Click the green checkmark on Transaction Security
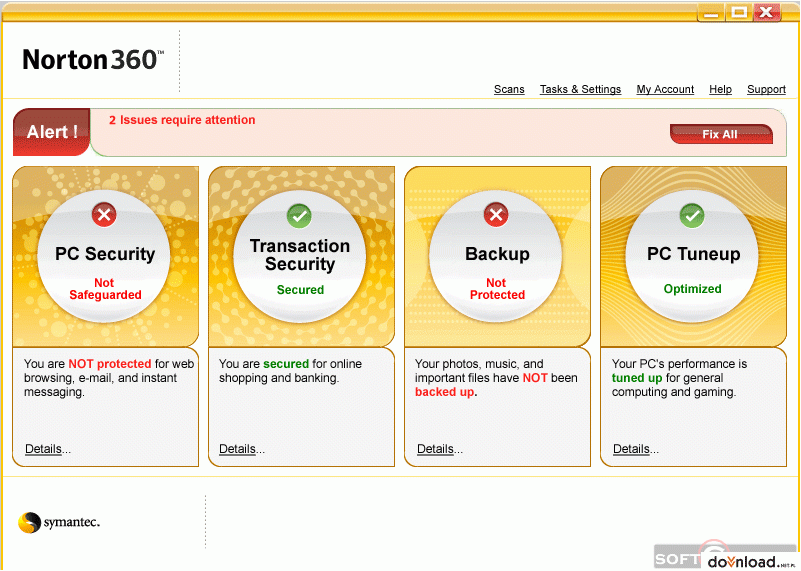This screenshot has width=801, height=571. pos(300,215)
